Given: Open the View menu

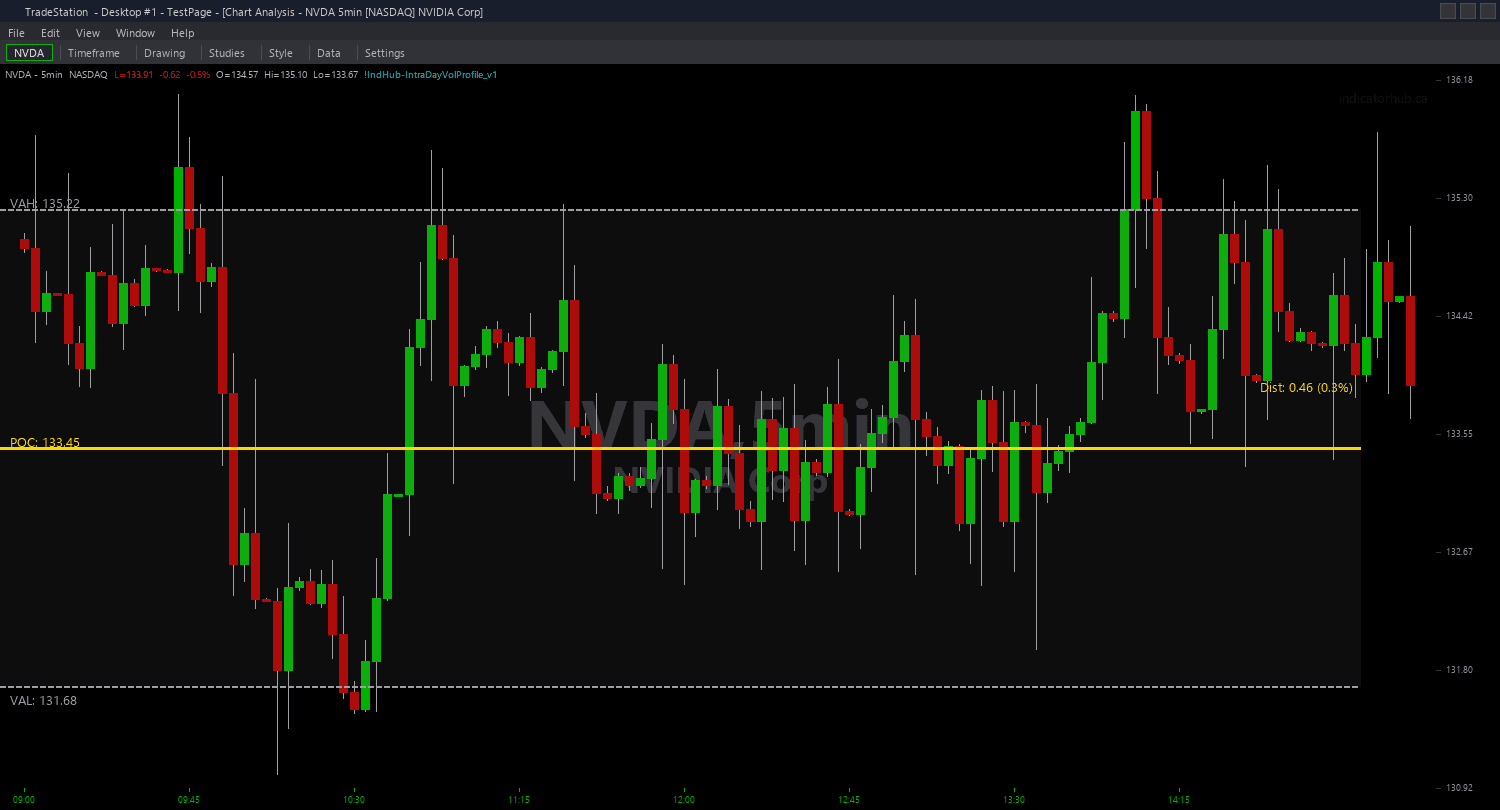Looking at the screenshot, I should coord(87,32).
